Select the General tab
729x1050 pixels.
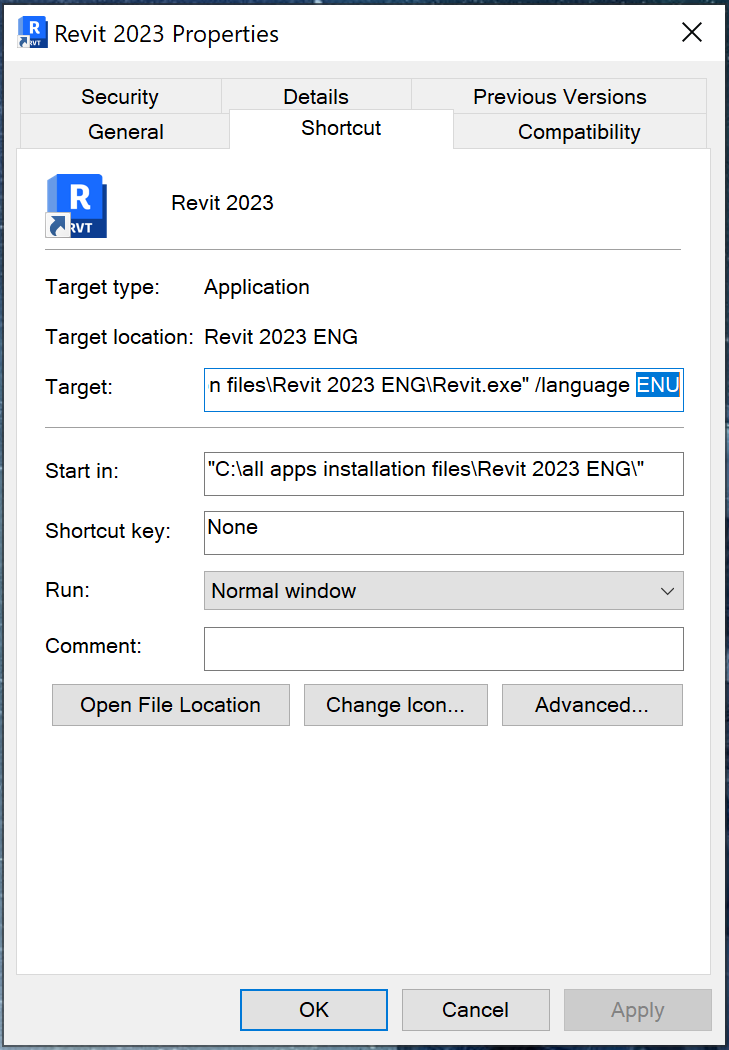point(126,132)
